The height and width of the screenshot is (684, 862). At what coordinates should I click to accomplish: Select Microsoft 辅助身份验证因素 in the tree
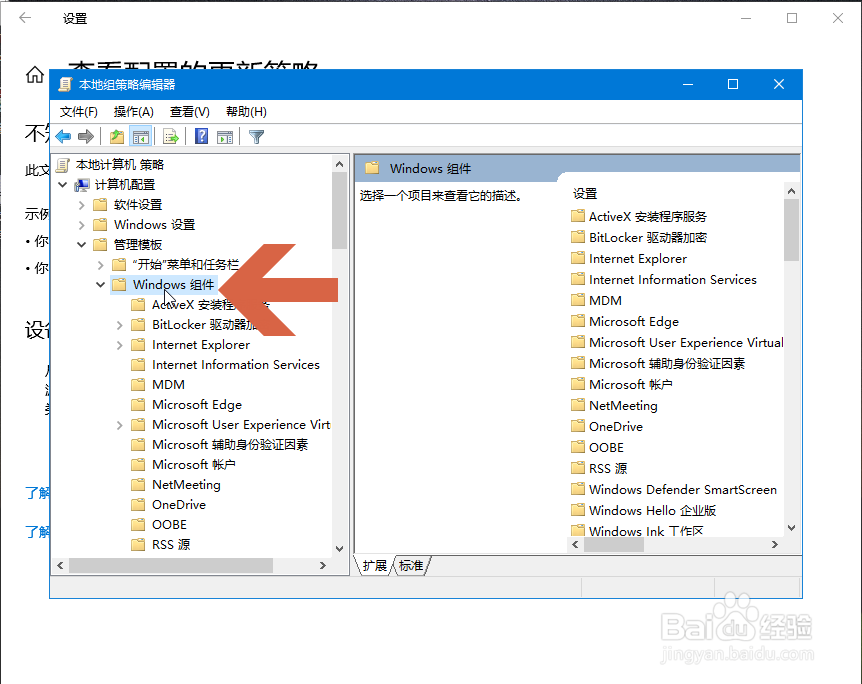pos(230,444)
